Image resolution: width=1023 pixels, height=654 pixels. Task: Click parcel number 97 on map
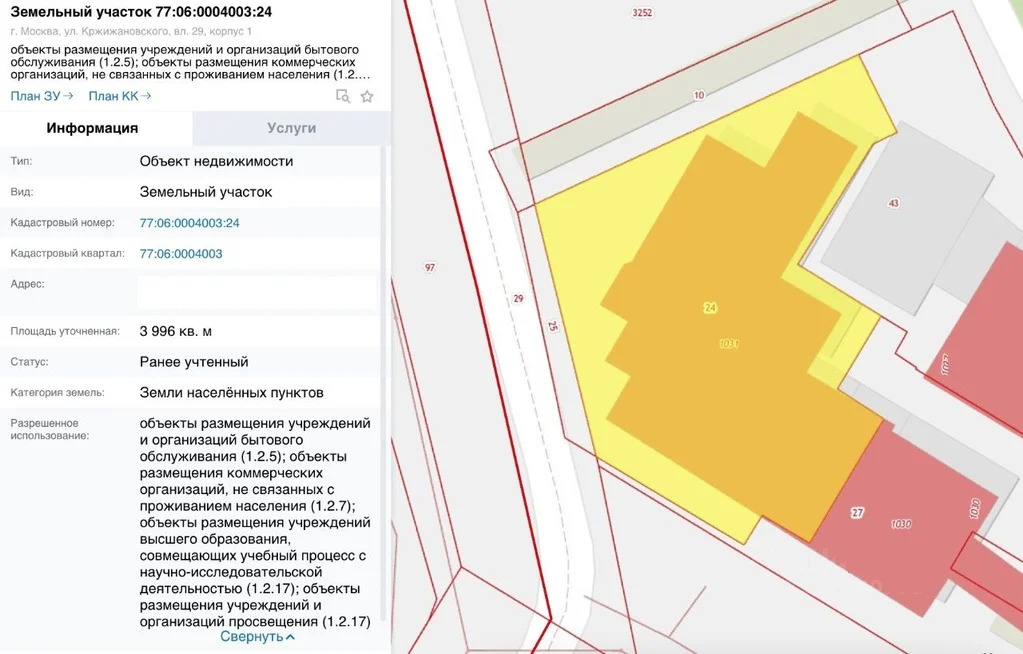(x=430, y=267)
